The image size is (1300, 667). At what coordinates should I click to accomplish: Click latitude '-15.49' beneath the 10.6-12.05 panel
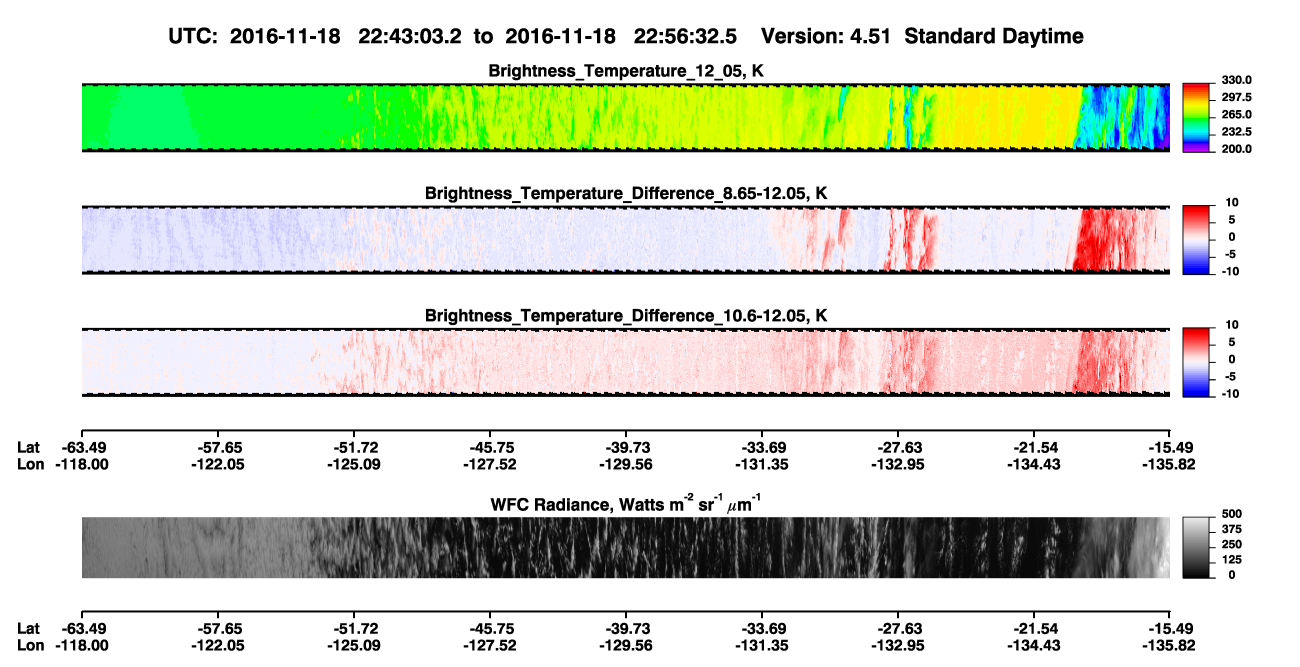coord(1170,448)
